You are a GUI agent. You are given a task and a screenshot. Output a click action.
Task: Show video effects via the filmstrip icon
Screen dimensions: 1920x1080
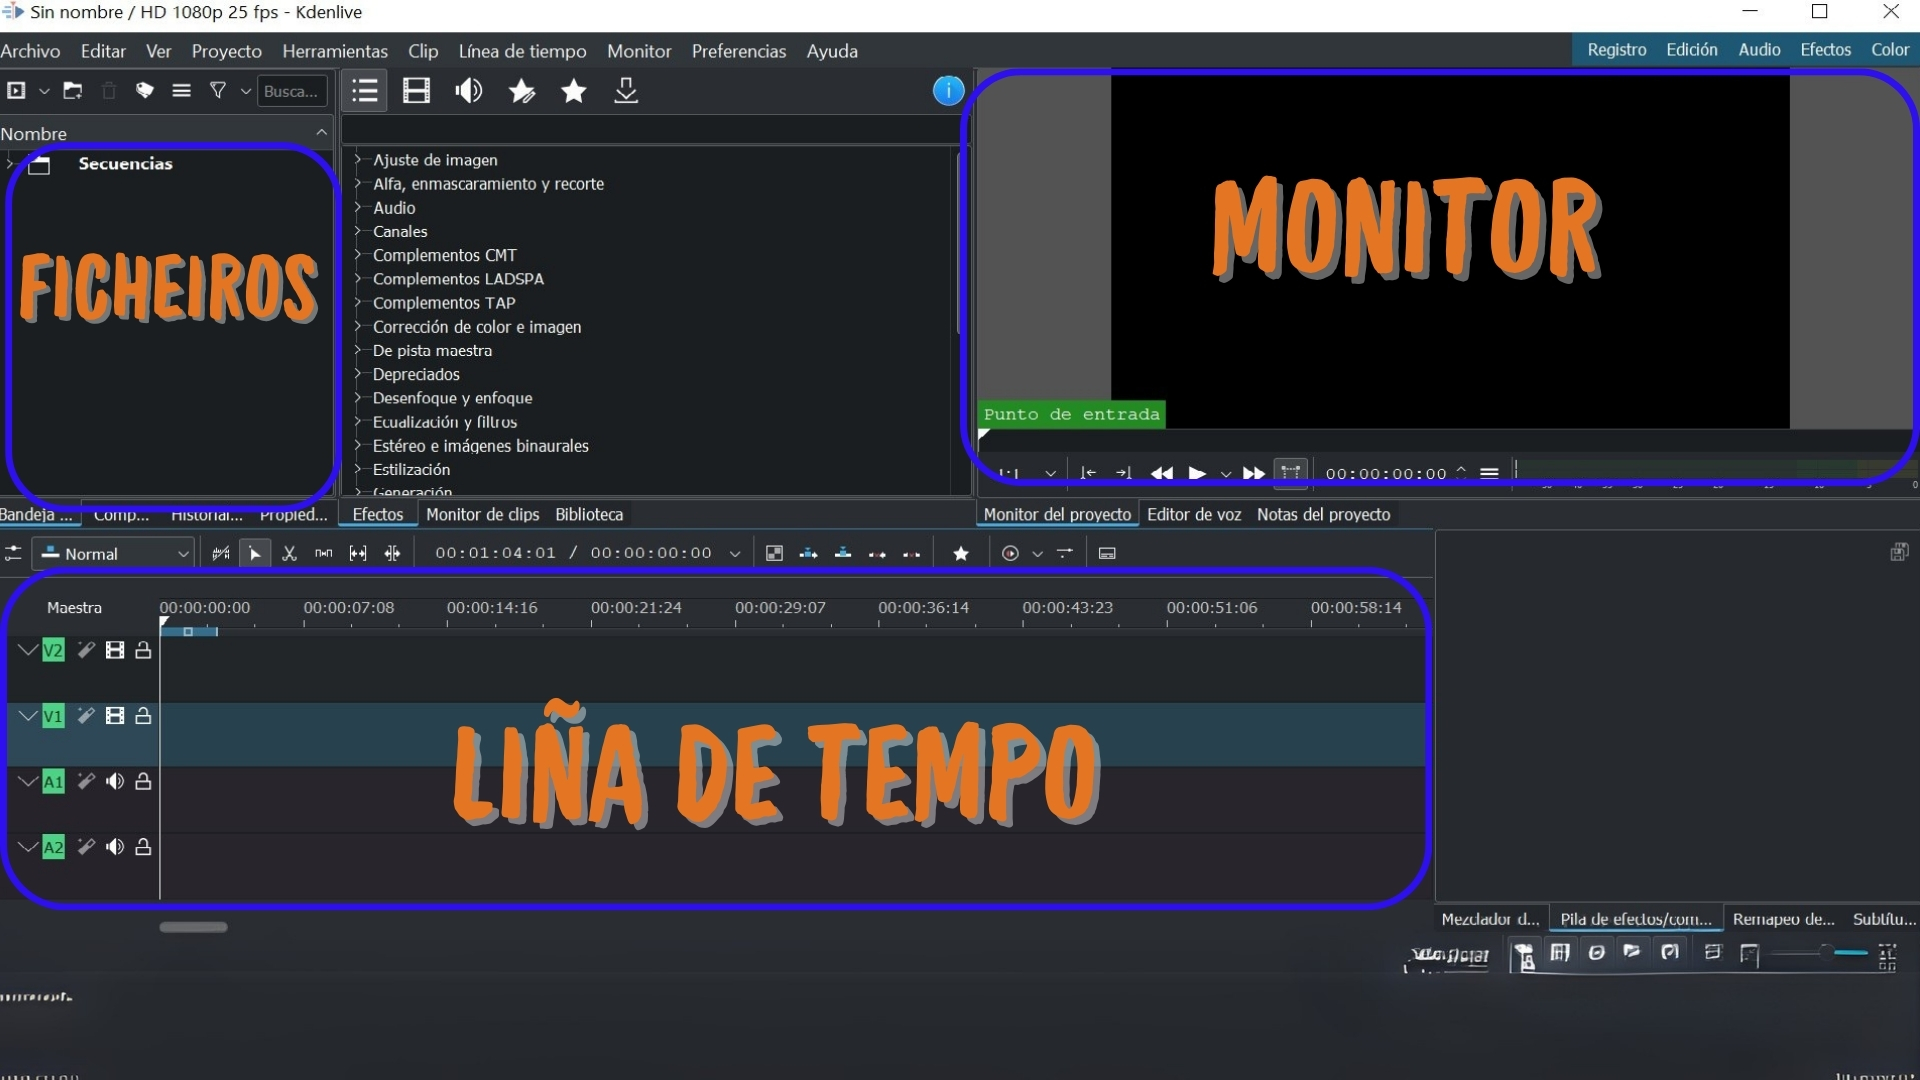416,90
